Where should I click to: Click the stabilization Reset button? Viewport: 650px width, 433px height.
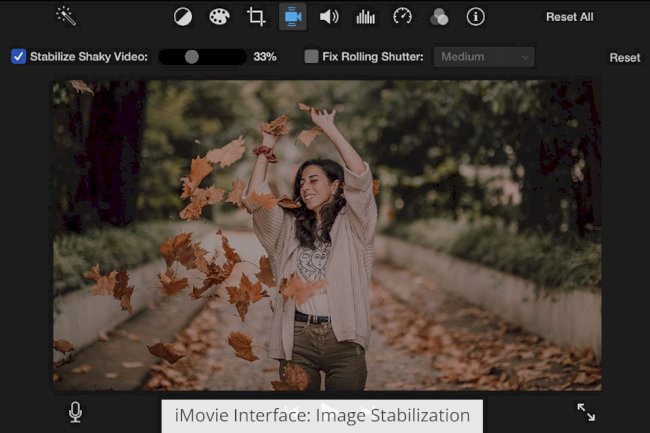pos(625,57)
